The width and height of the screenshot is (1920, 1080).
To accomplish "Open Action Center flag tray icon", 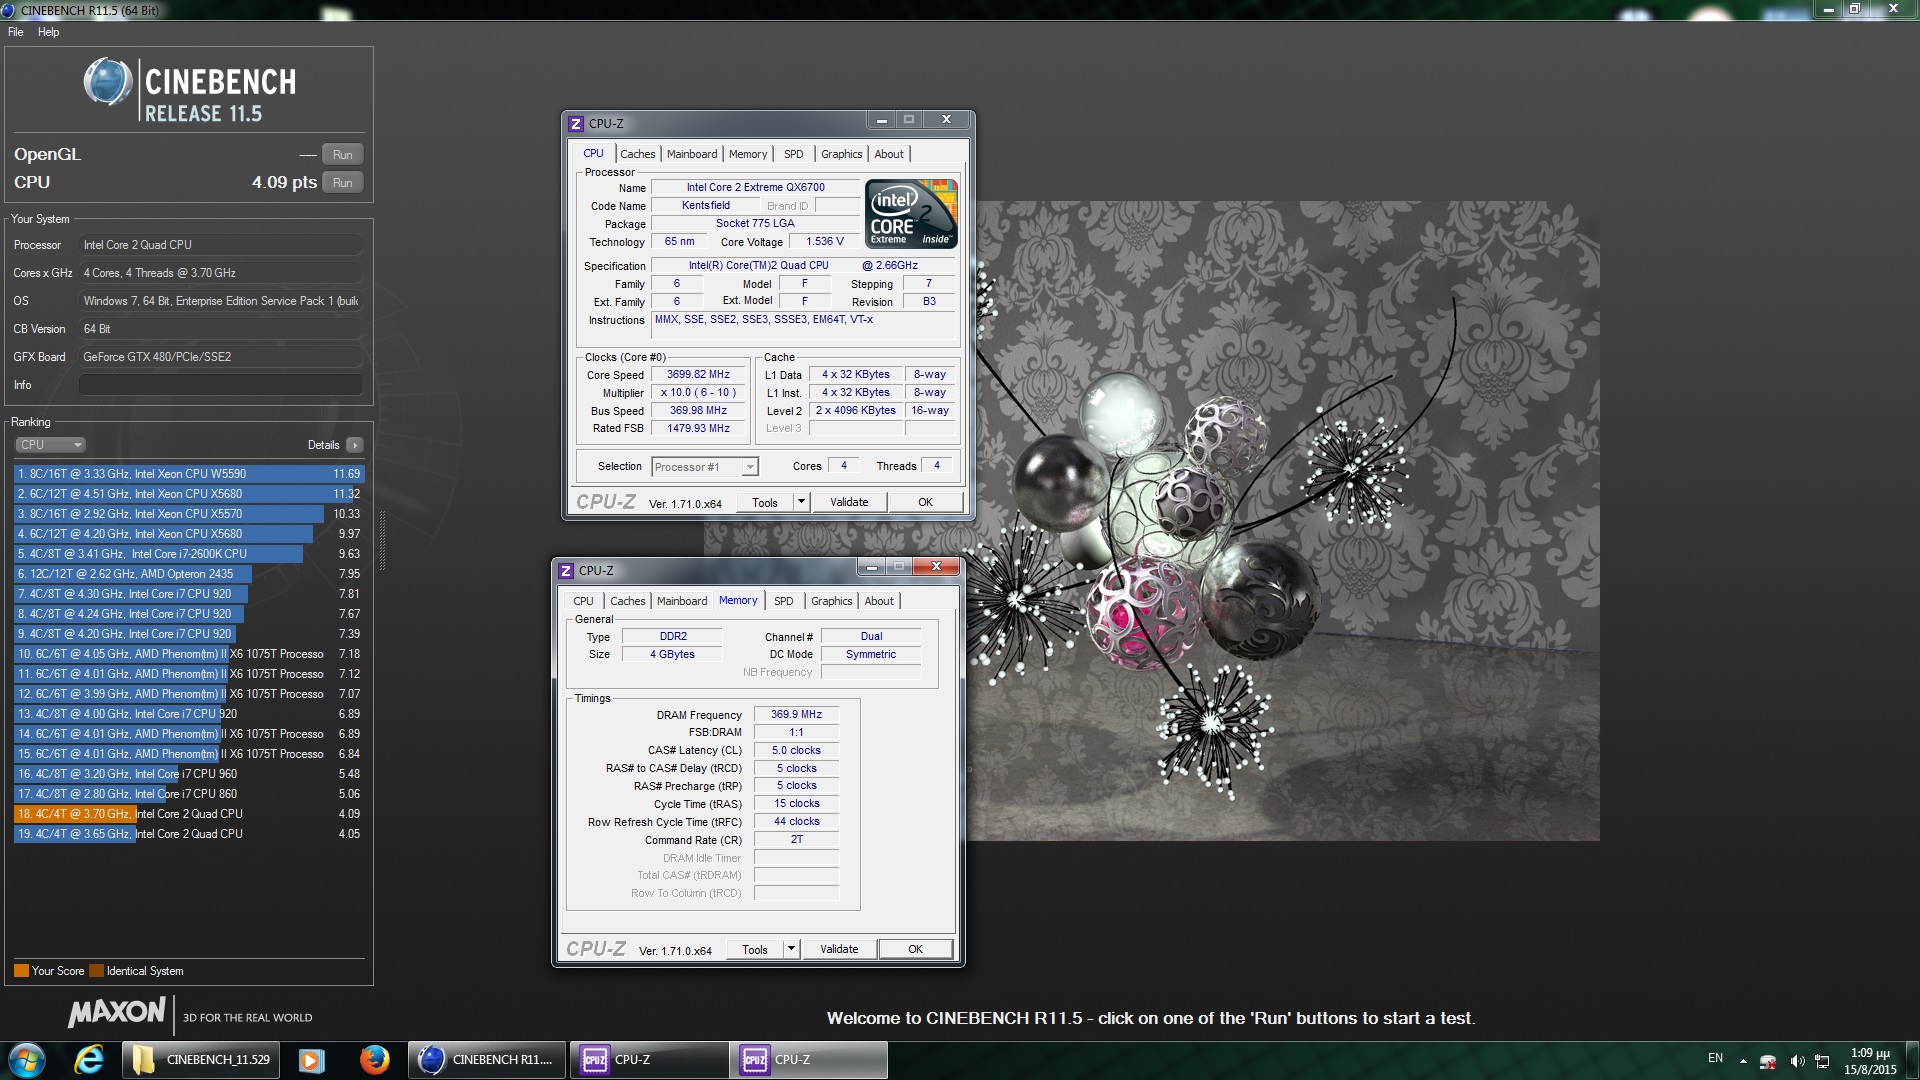I will pyautogui.click(x=1769, y=1061).
